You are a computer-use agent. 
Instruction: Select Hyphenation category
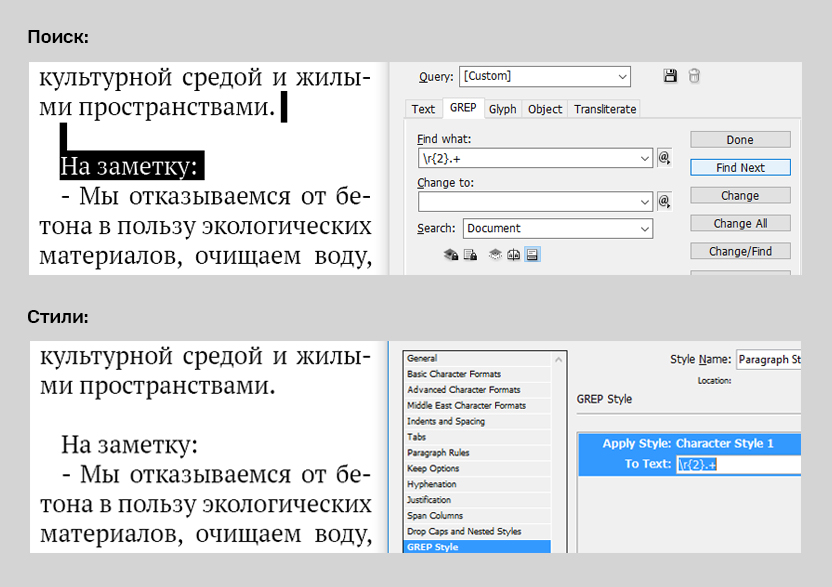coord(477,485)
